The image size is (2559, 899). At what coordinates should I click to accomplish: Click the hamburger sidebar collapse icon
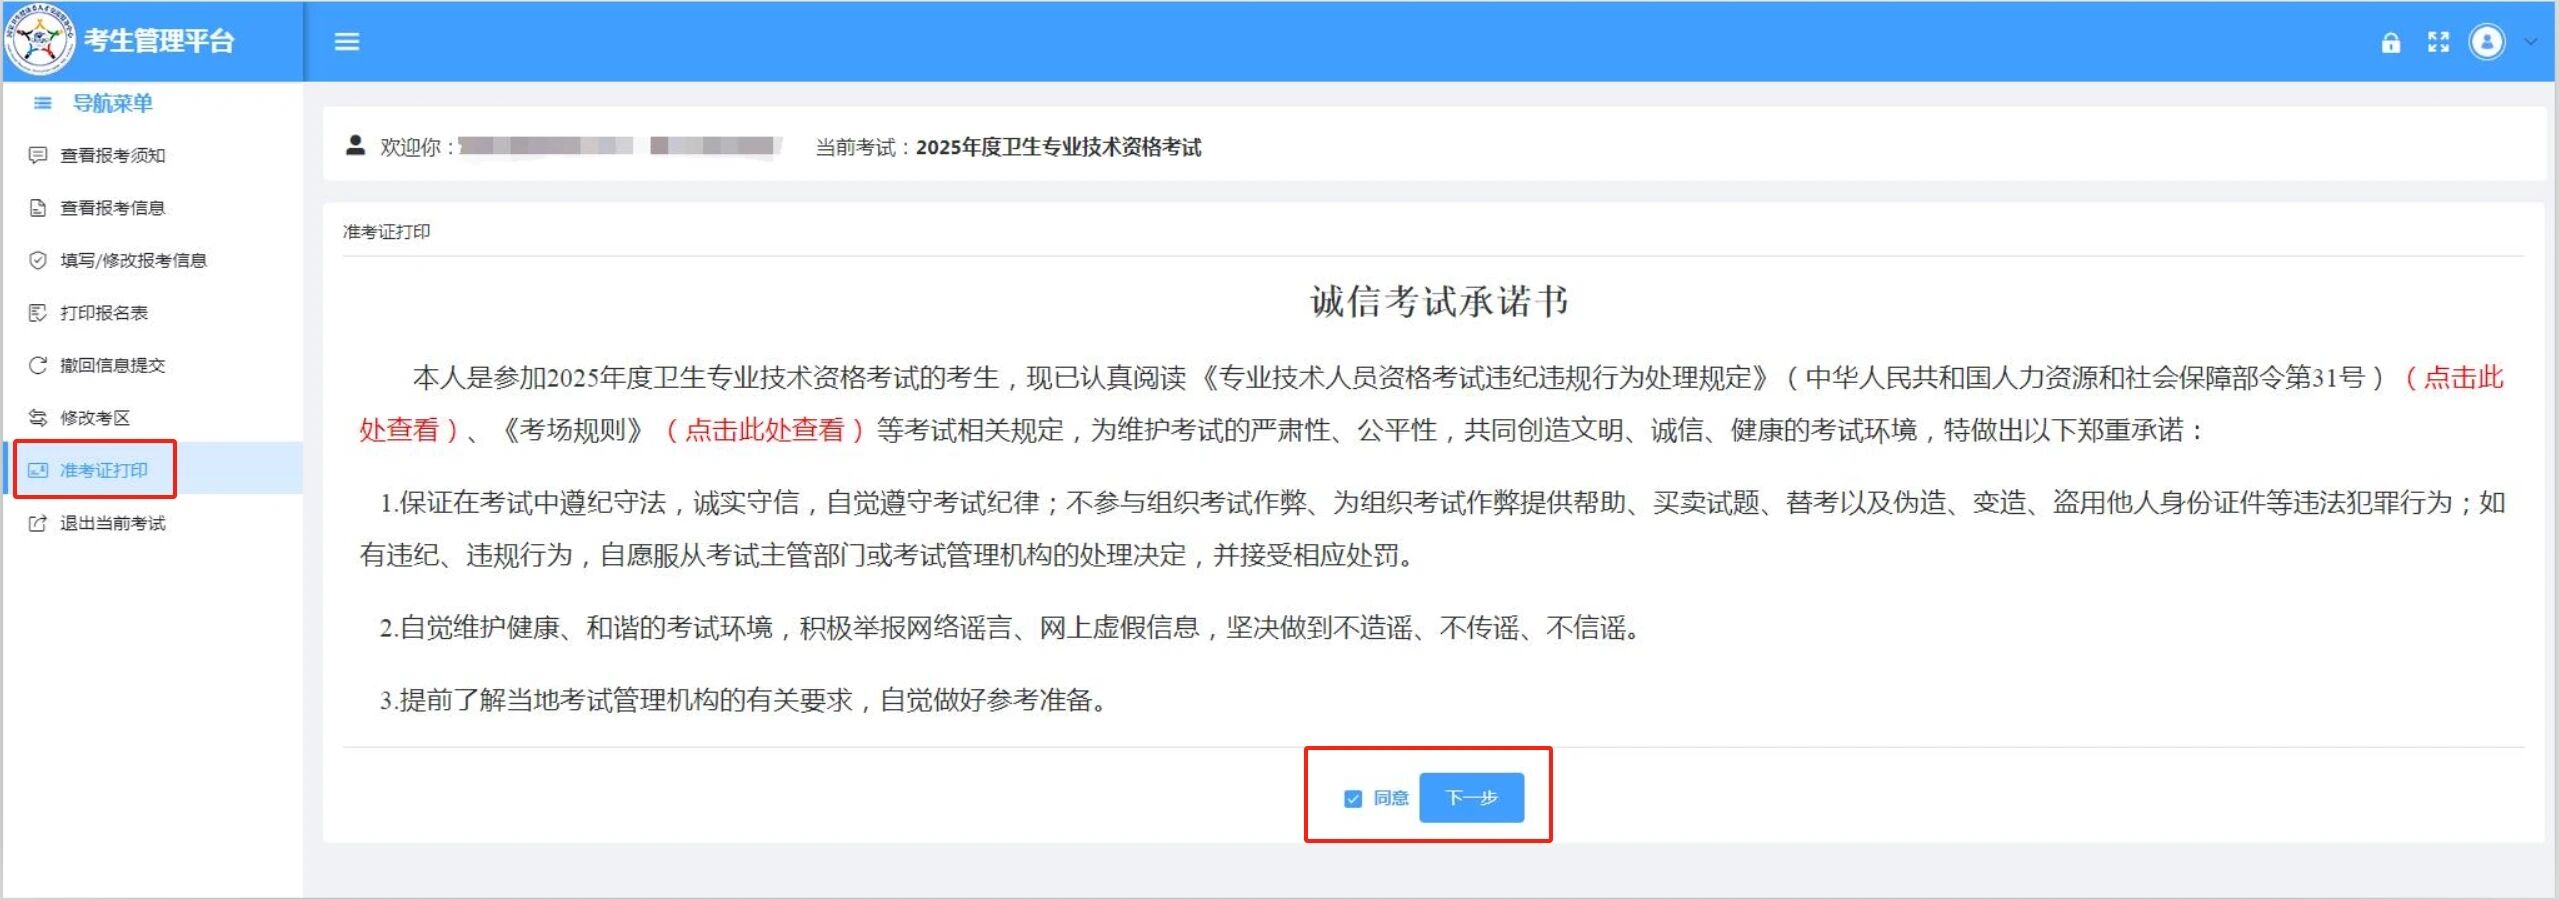pyautogui.click(x=346, y=41)
